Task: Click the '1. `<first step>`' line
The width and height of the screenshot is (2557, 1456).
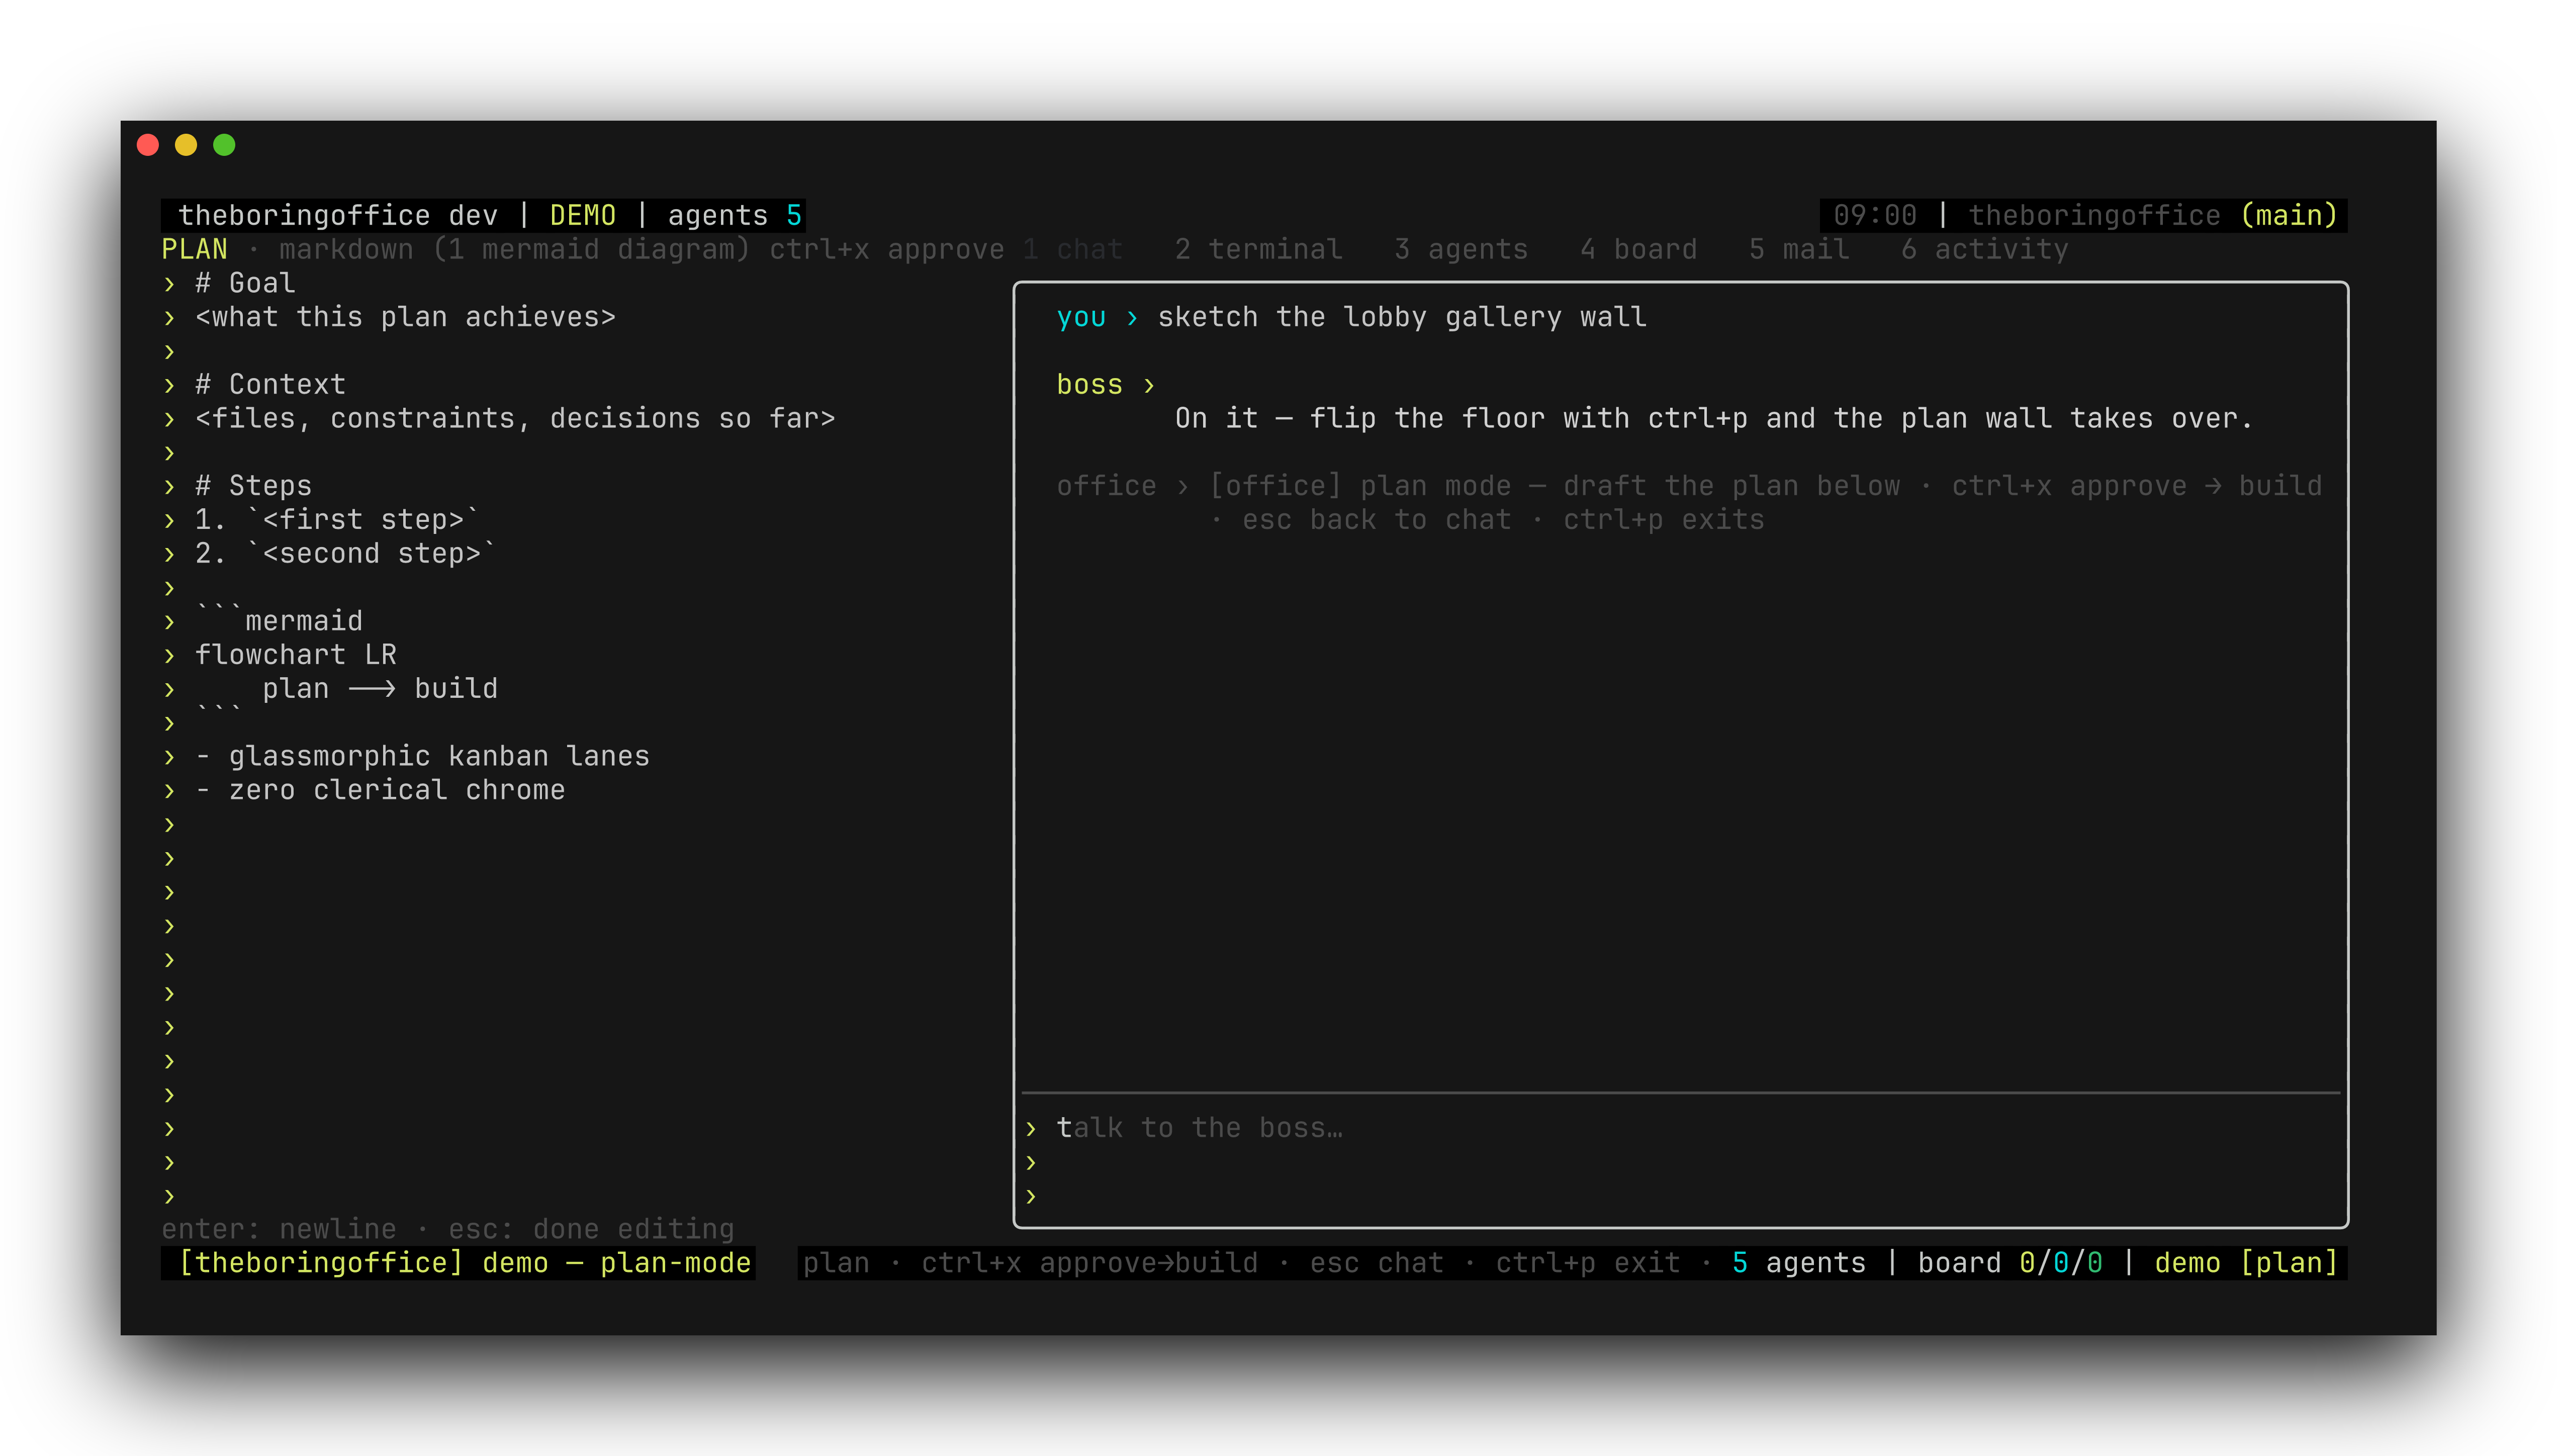Action: pos(337,520)
